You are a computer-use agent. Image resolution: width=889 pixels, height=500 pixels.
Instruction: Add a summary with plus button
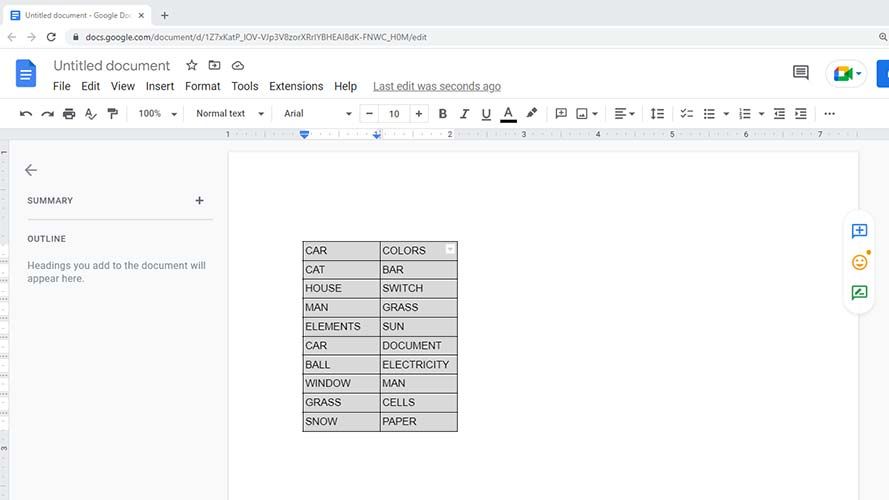199,201
